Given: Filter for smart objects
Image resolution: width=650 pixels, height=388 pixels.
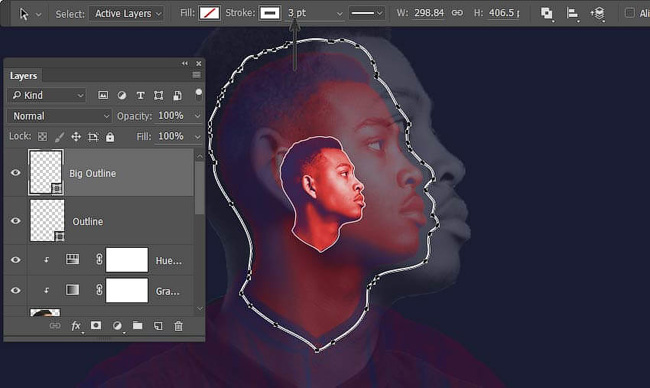Looking at the screenshot, I should coord(177,96).
